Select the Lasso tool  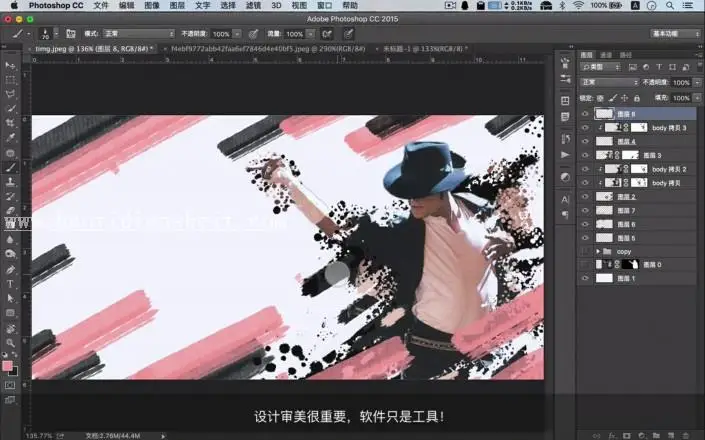point(10,94)
